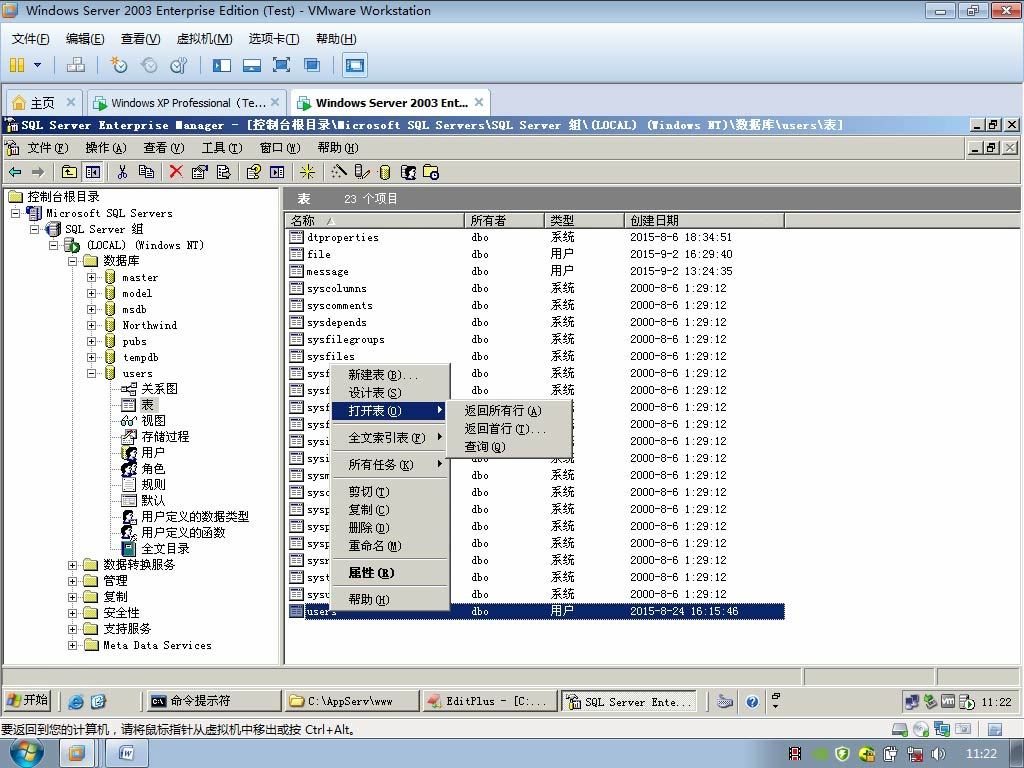
Task: Open Enterprise Manager 工具(T) menu
Action: (x=222, y=148)
